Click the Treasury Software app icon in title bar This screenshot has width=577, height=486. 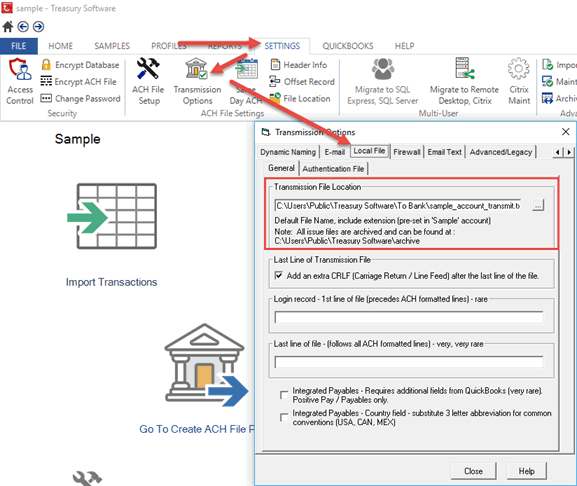tap(7, 8)
